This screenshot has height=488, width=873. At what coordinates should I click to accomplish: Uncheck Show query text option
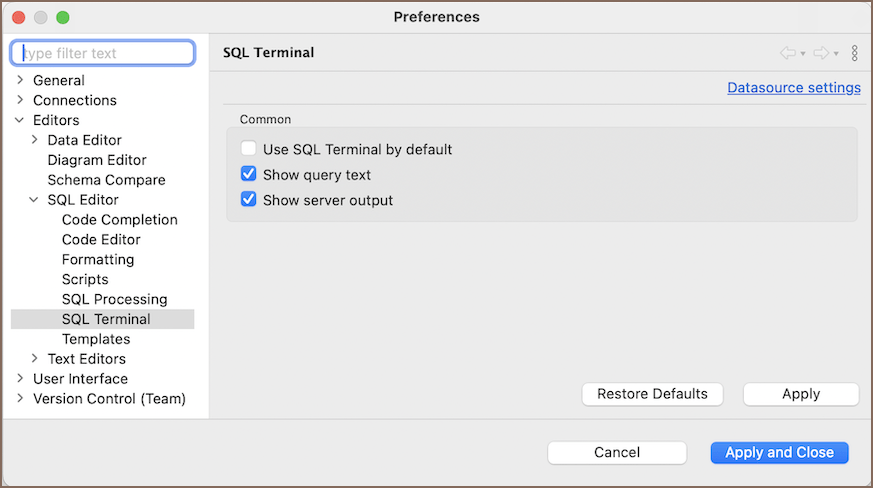pos(249,174)
